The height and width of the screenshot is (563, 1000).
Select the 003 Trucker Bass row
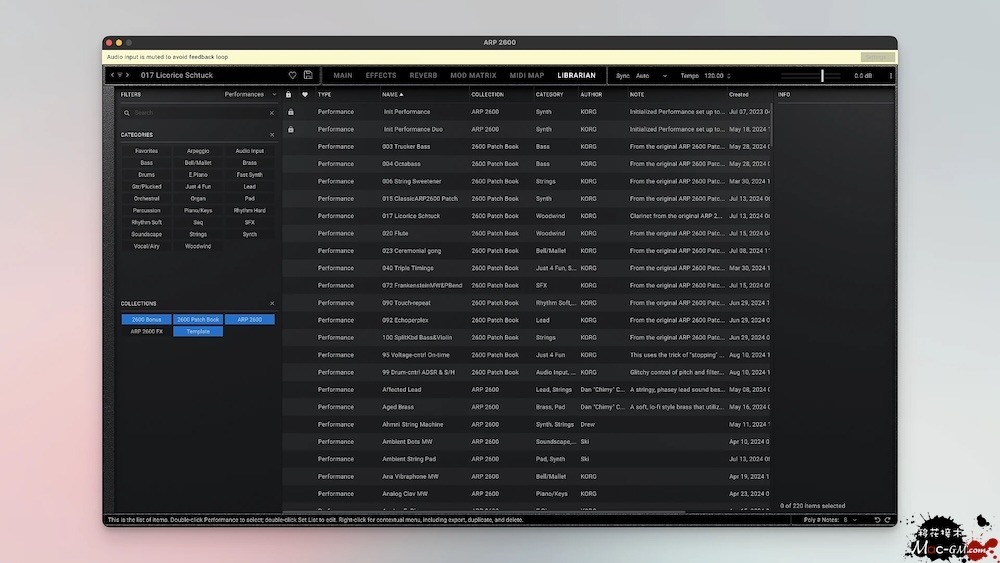click(x=526, y=147)
